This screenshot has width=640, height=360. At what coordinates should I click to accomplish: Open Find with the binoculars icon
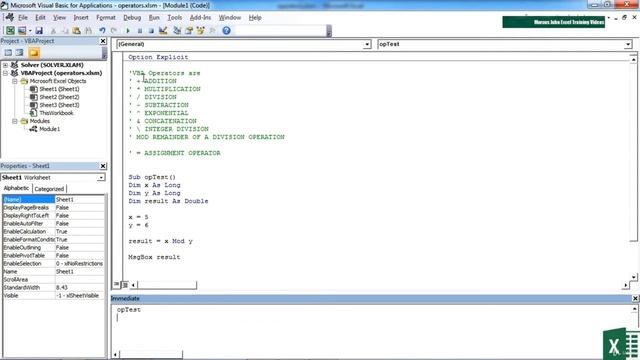[88, 31]
